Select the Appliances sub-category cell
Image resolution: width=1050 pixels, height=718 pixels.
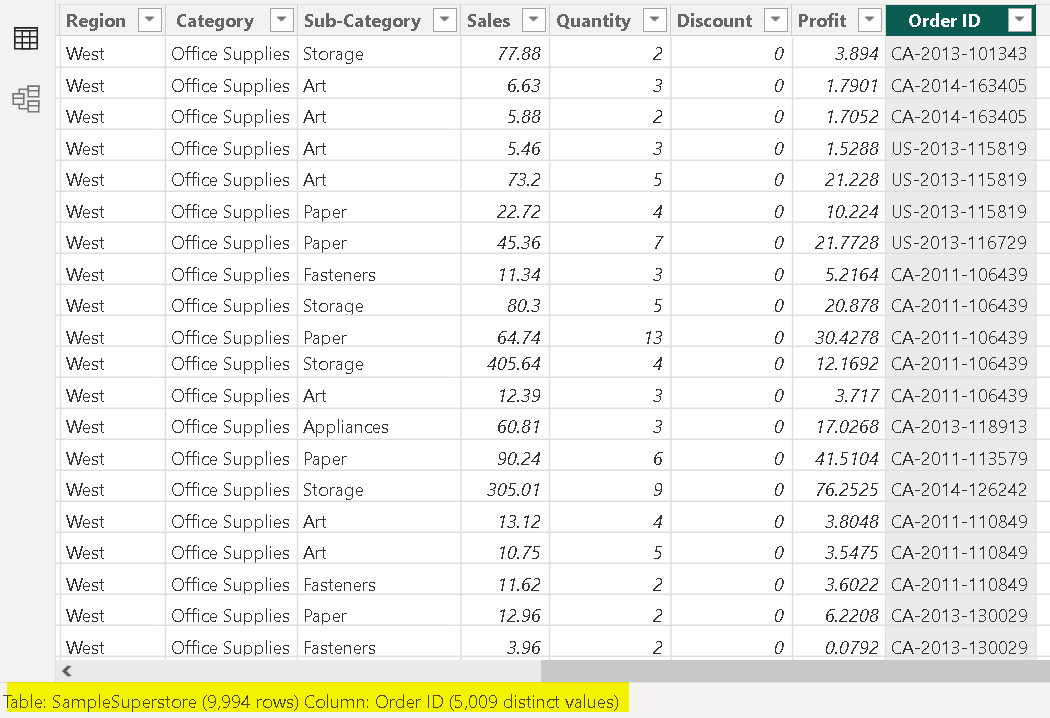(x=346, y=427)
